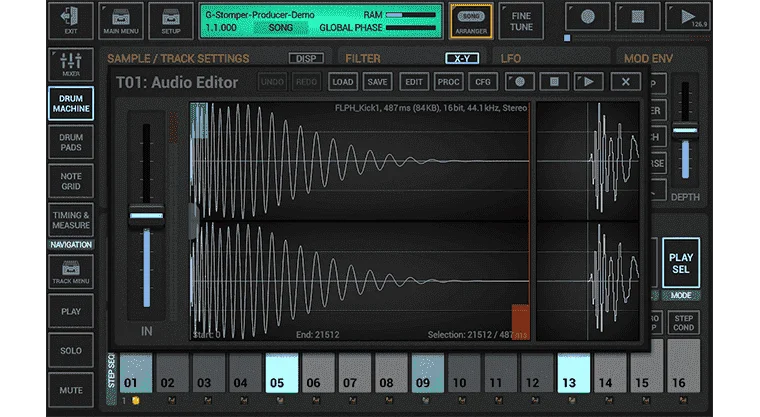Open Timing & Measure settings
760x417 pixels.
71,220
